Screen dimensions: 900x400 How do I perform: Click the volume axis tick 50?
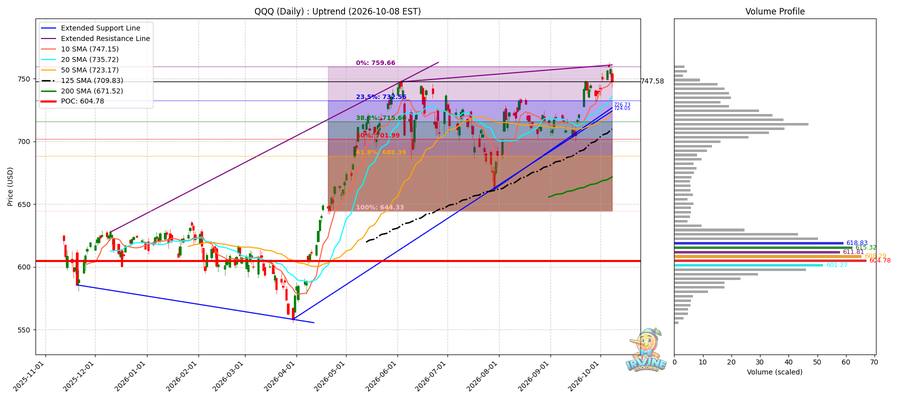[817, 362]
